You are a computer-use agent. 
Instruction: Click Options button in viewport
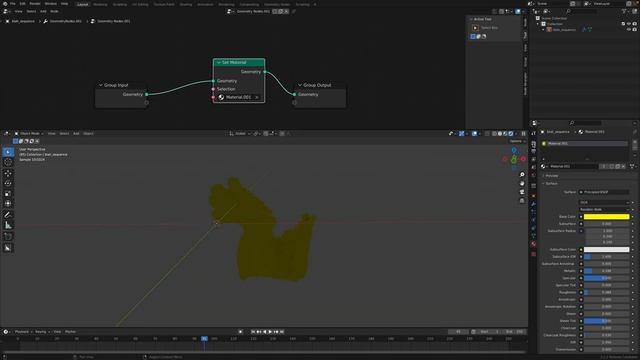click(517, 141)
